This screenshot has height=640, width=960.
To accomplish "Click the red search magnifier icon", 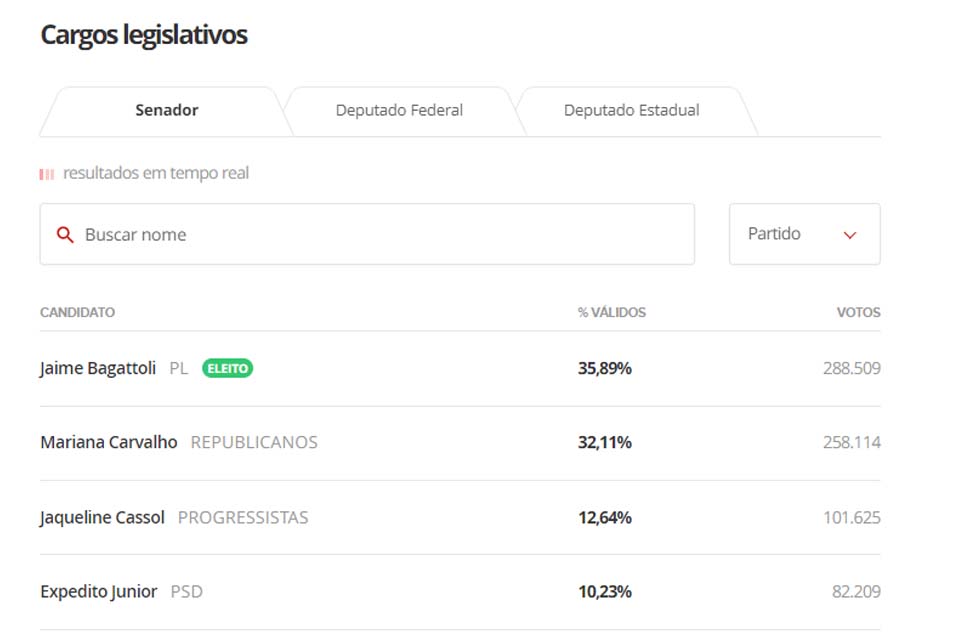I will point(65,235).
